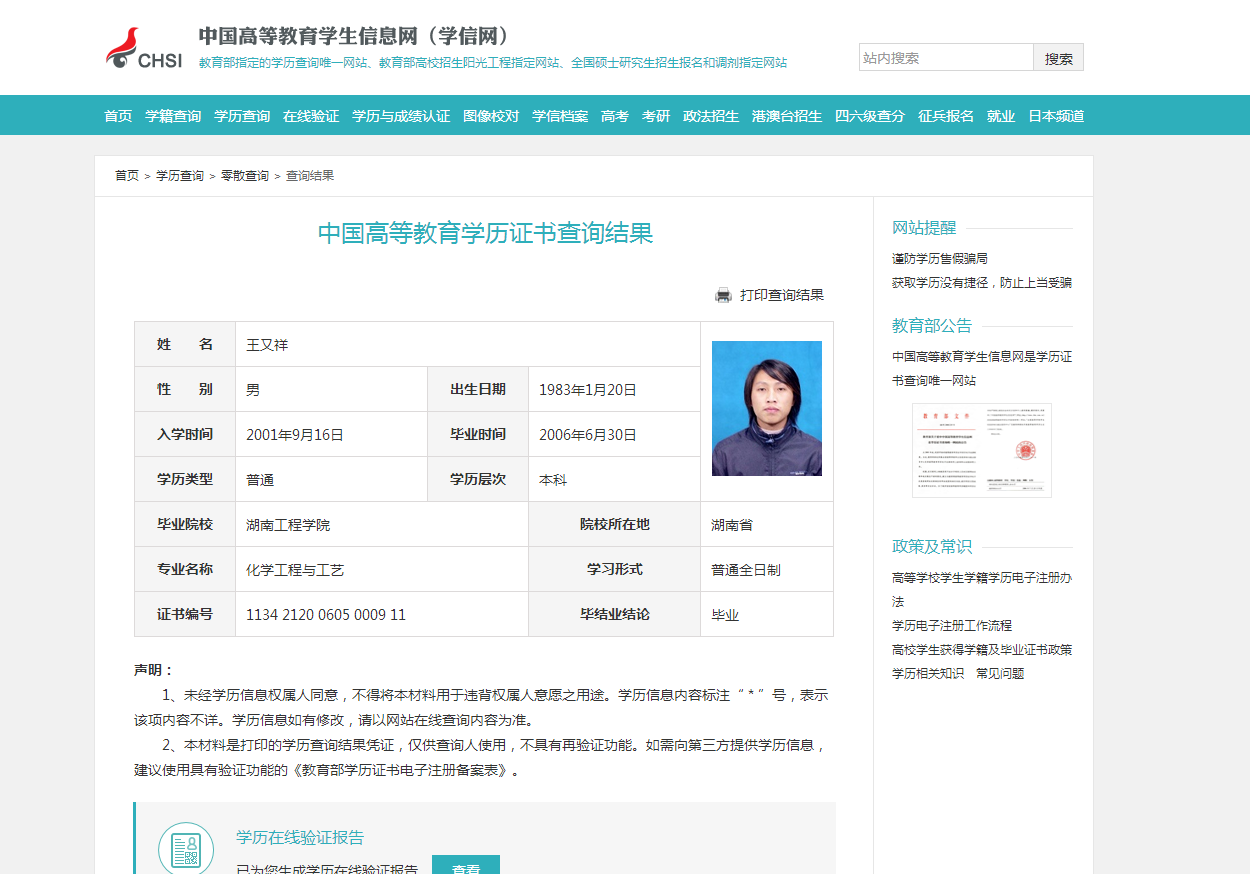Open the 考研 navigation item
1250x874 pixels.
click(656, 116)
